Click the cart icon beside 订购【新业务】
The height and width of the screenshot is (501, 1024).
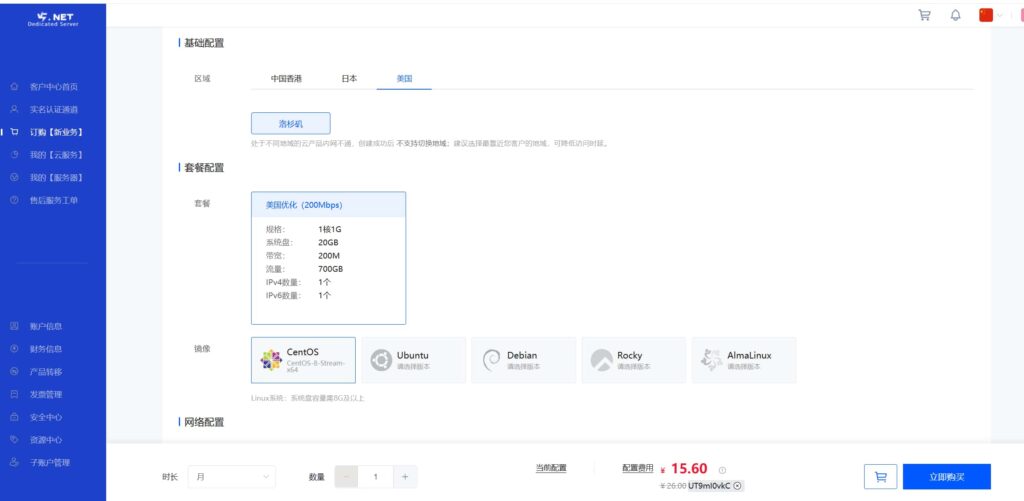(14, 132)
